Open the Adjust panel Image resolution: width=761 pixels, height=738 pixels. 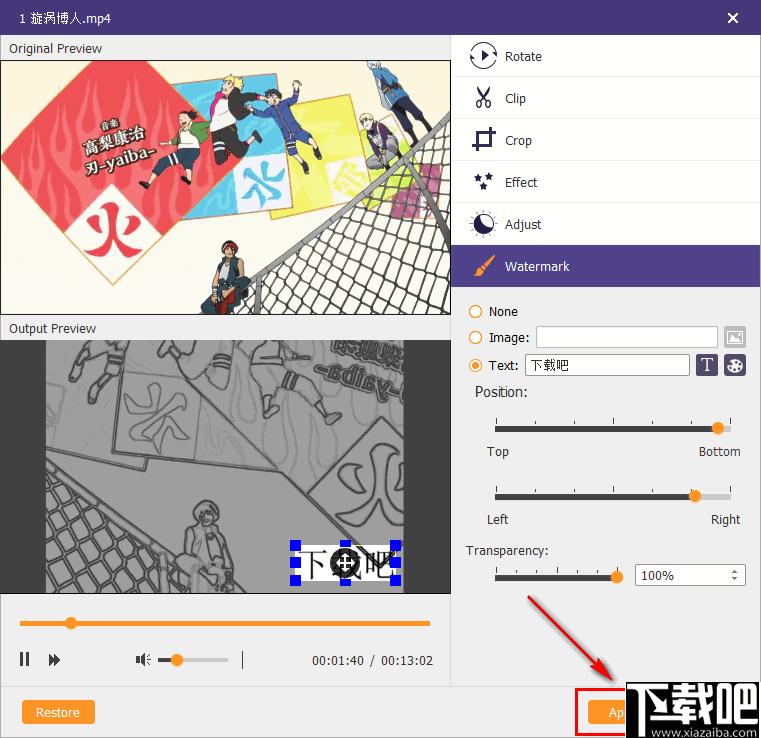[605, 224]
